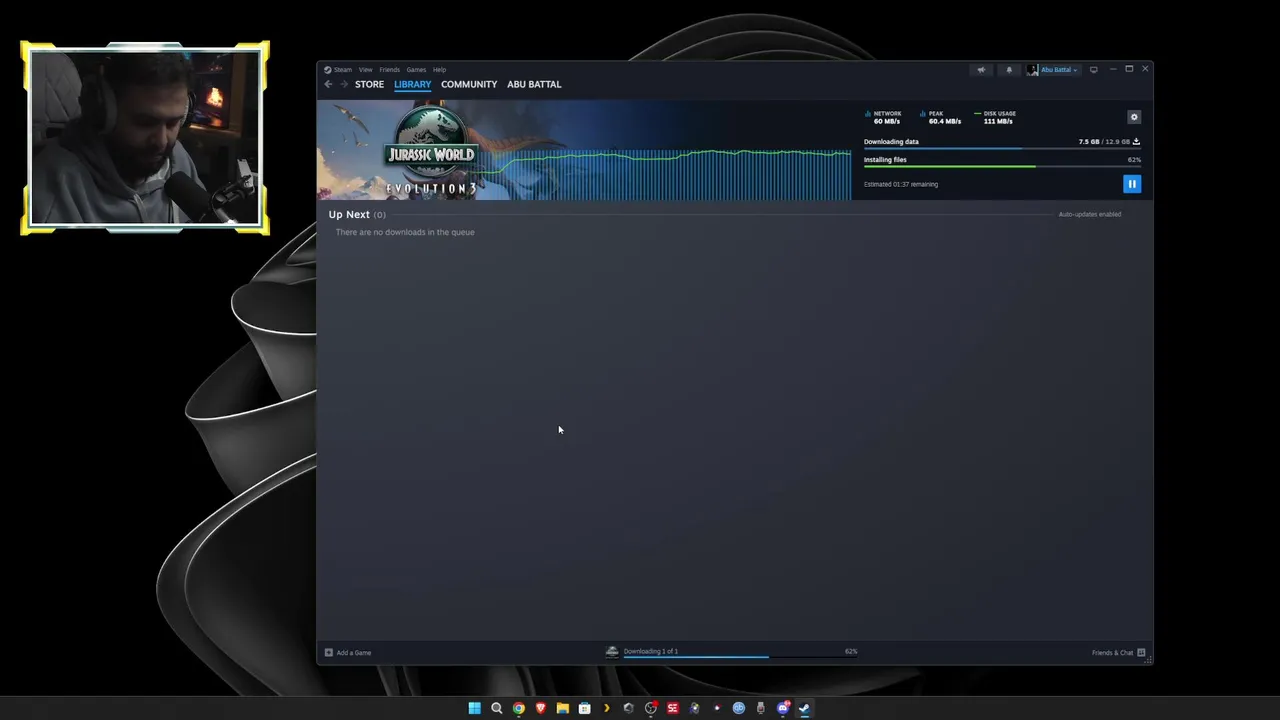Click the Friends & Chat grid icon
Viewport: 1280px width, 720px height.
[x=1141, y=653]
